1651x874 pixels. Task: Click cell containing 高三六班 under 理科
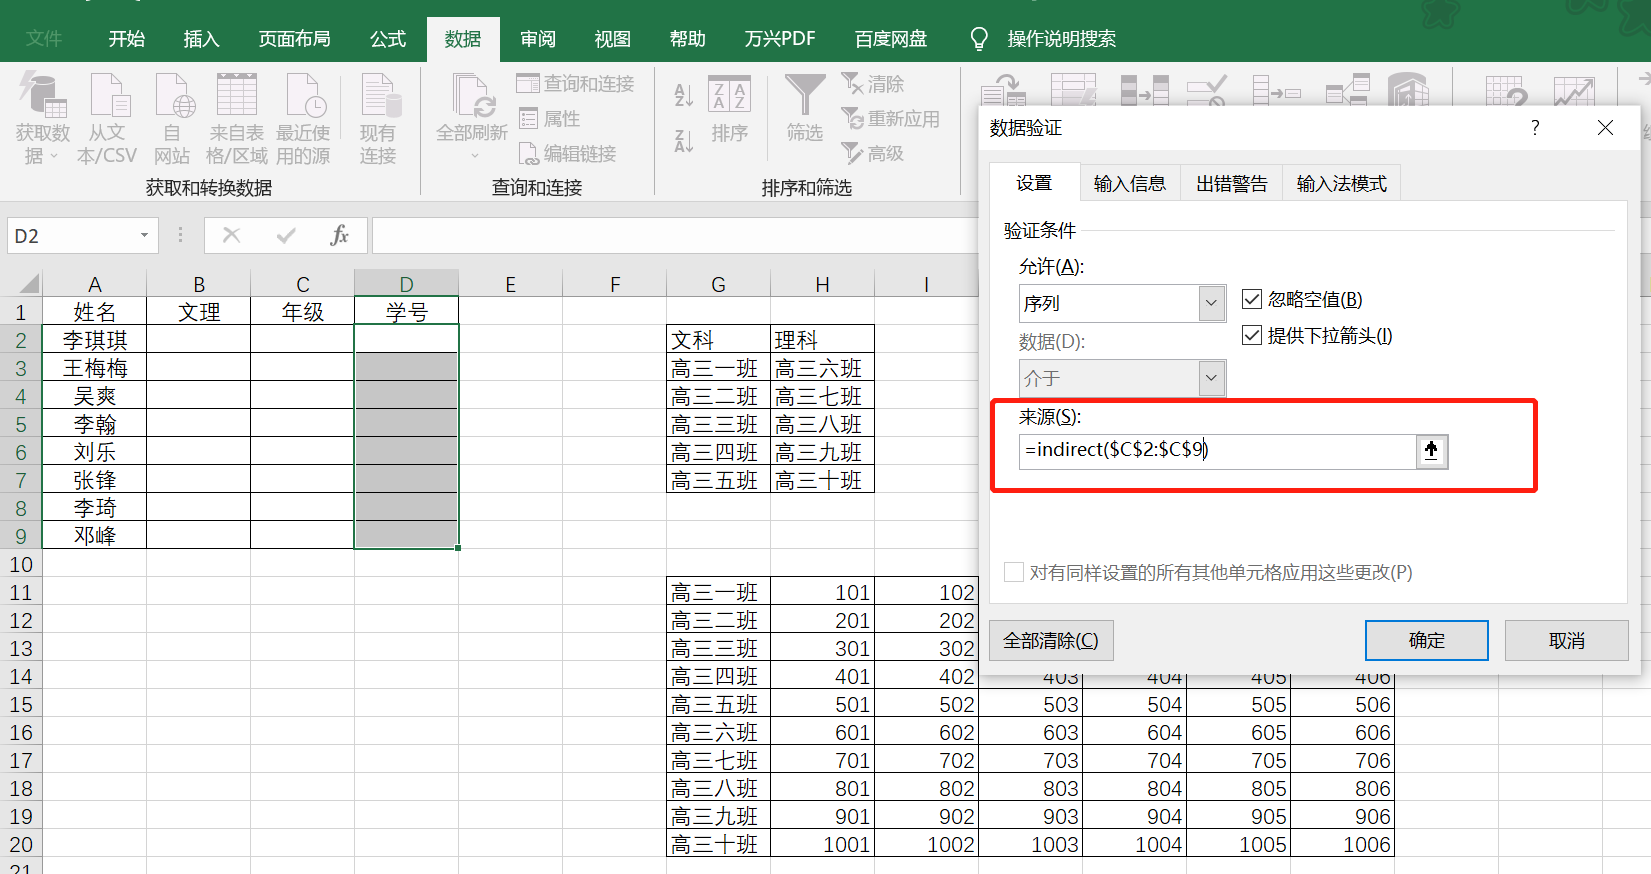[822, 368]
